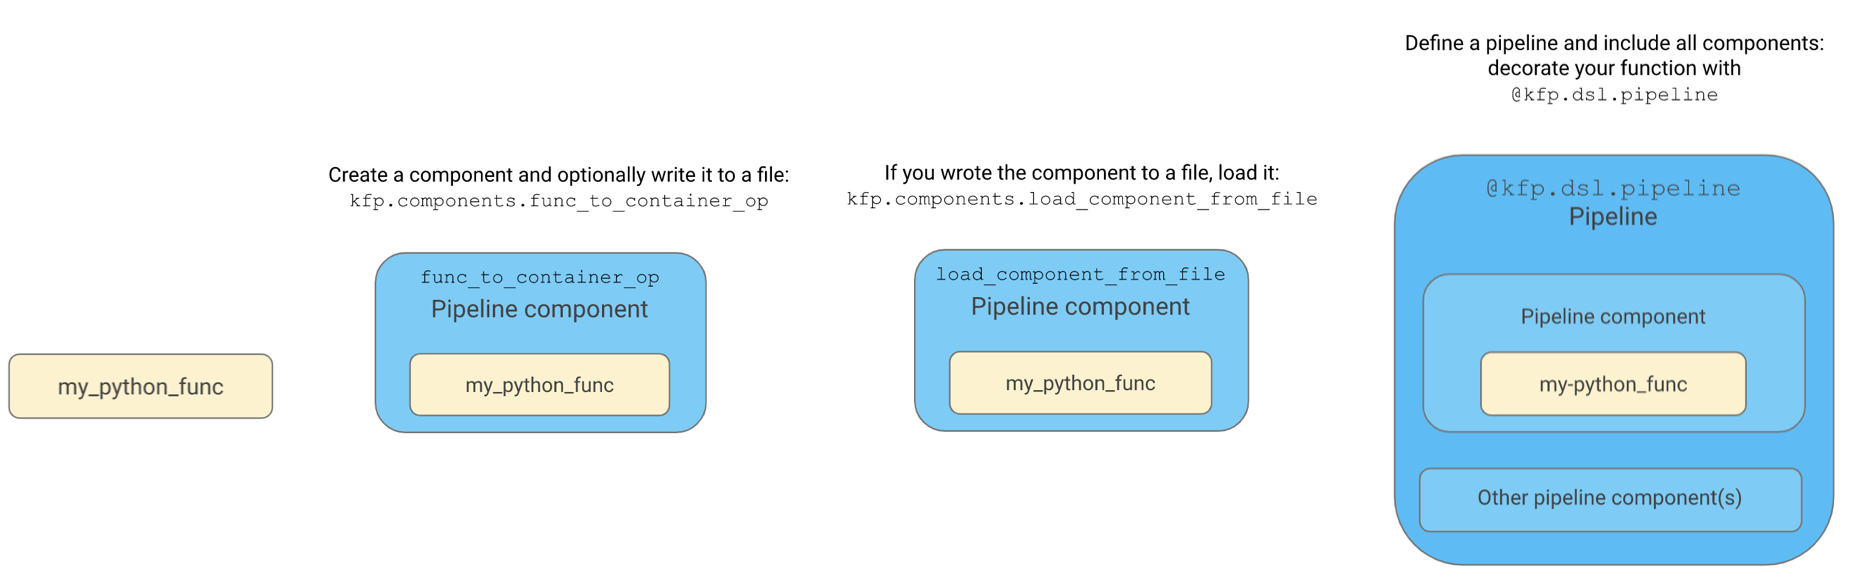Click @kfp.dsl.pipeline label inside the Pipeline box

pyautogui.click(x=1613, y=189)
